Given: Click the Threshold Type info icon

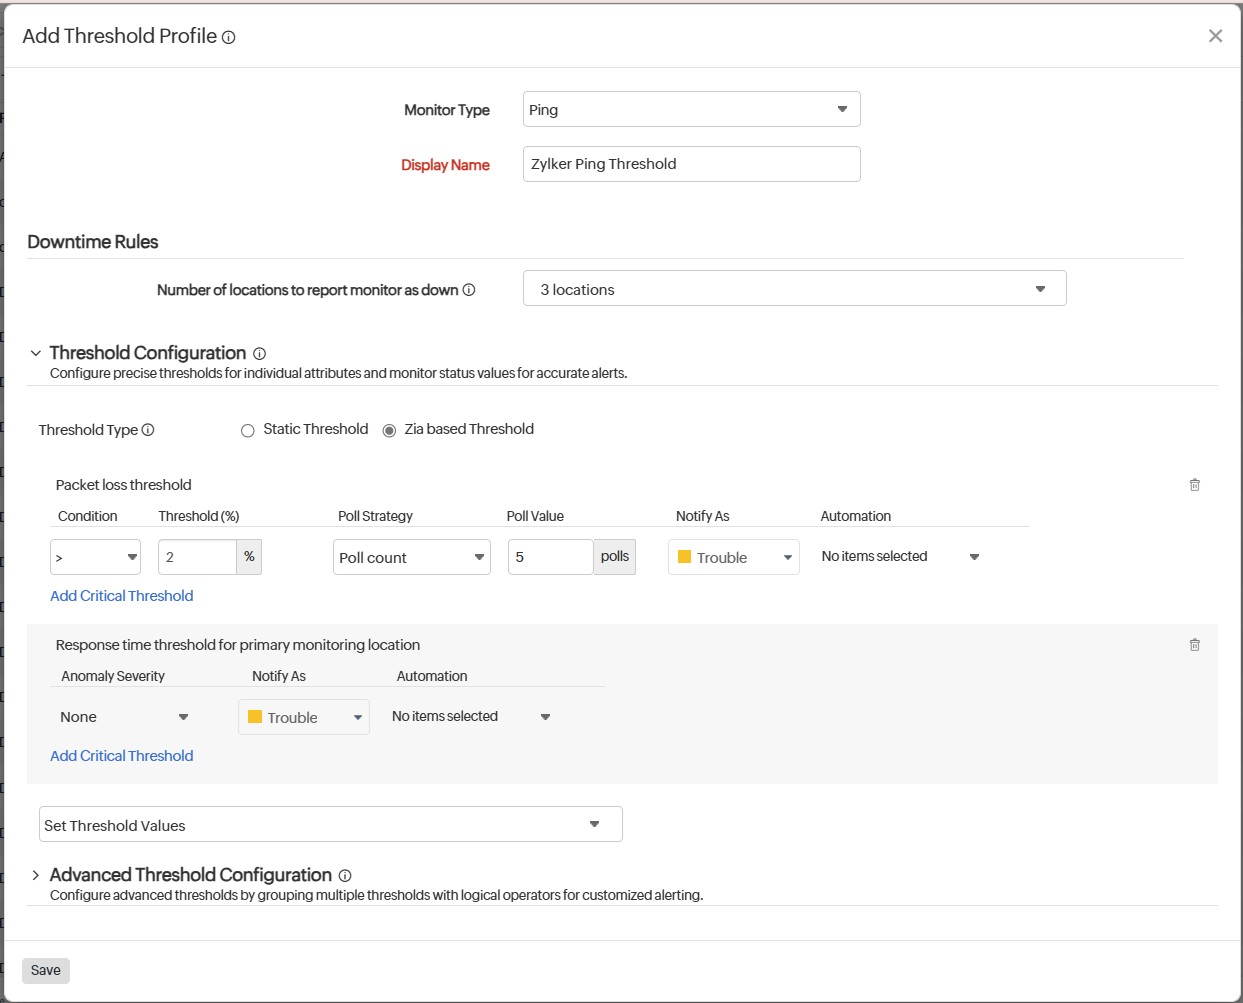Looking at the screenshot, I should 148,430.
